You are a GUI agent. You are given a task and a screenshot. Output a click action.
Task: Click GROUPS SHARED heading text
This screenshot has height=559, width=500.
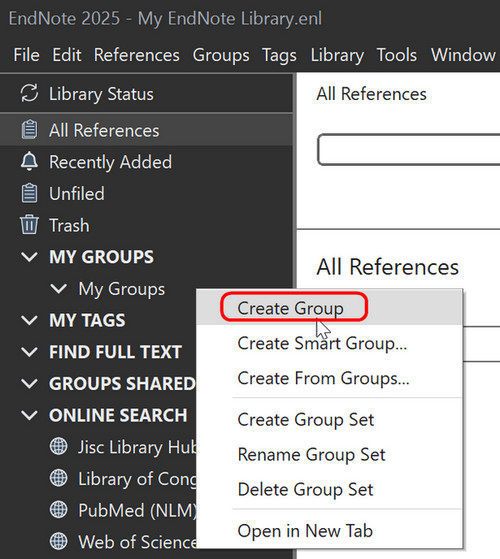[x=122, y=384]
